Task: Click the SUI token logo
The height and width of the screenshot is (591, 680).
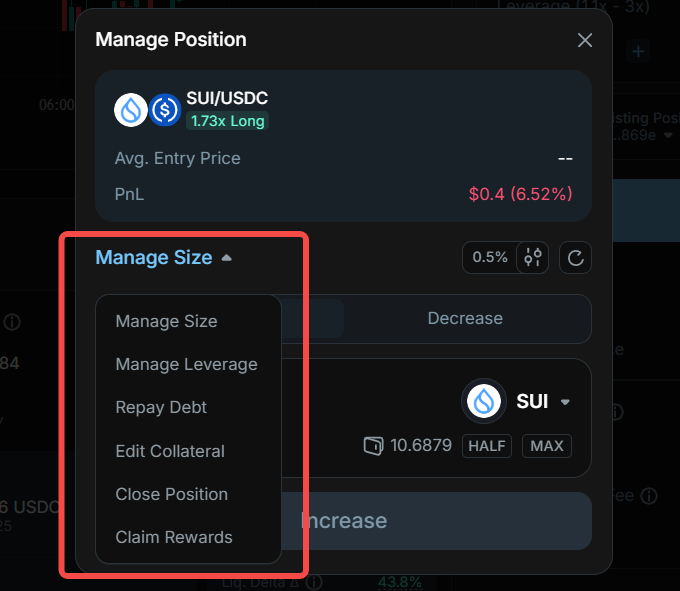Action: 131,109
